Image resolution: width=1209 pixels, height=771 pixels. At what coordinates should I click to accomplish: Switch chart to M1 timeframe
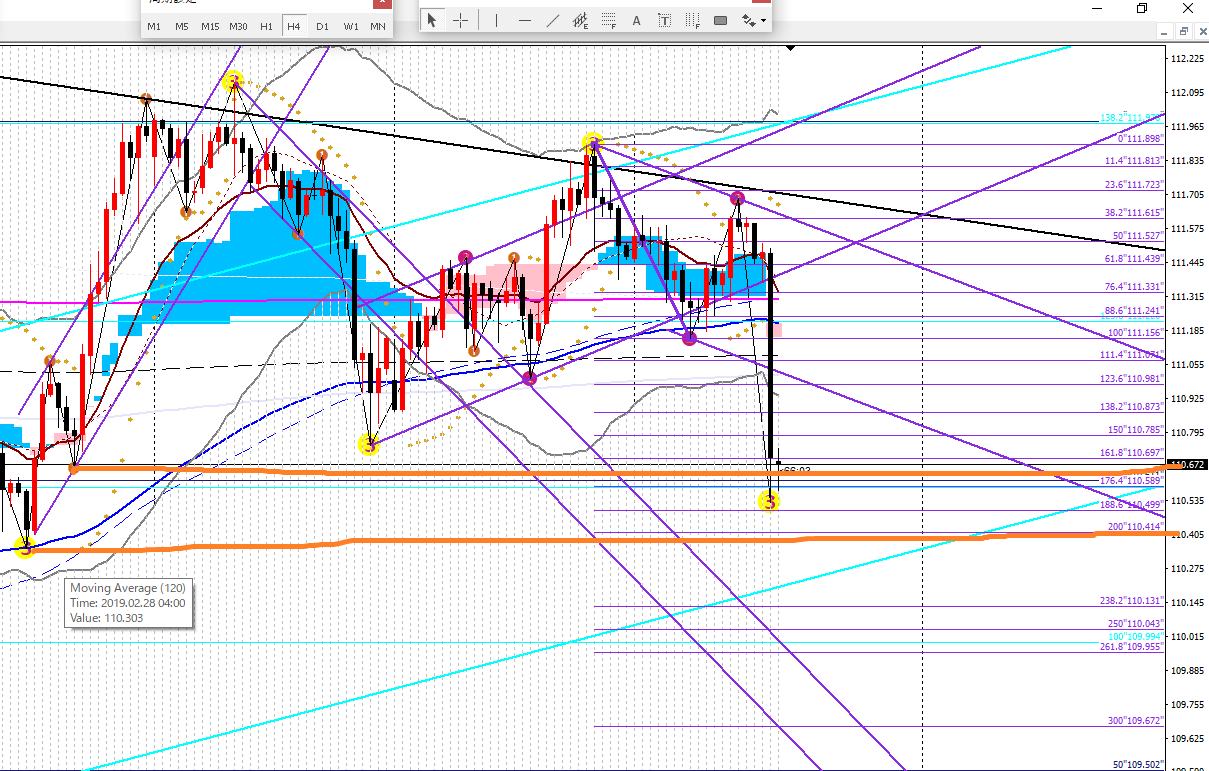154,26
